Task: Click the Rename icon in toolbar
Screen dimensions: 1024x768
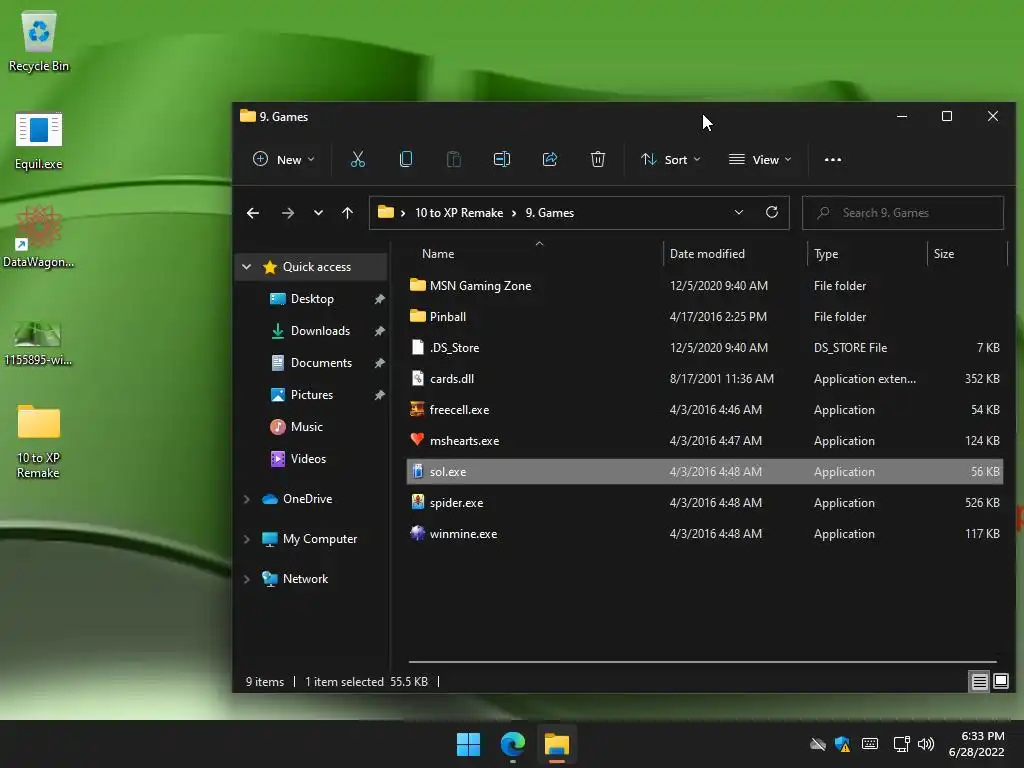Action: pyautogui.click(x=502, y=159)
